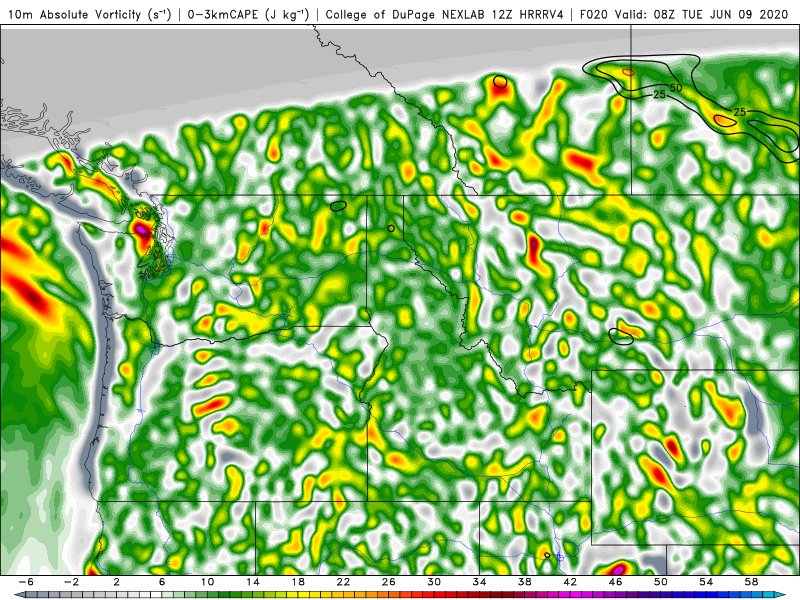The height and width of the screenshot is (600, 800).
Task: Click the '34' colorbar tick label
Action: tap(480, 582)
